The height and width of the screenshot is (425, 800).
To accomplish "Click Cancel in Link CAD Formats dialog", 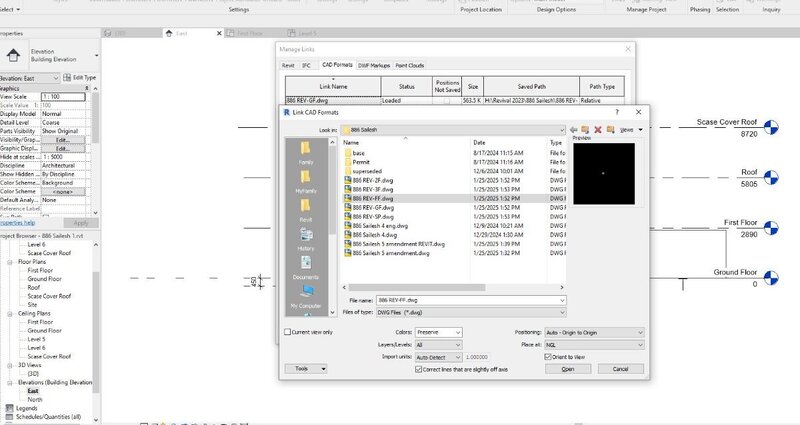I will [x=620, y=369].
